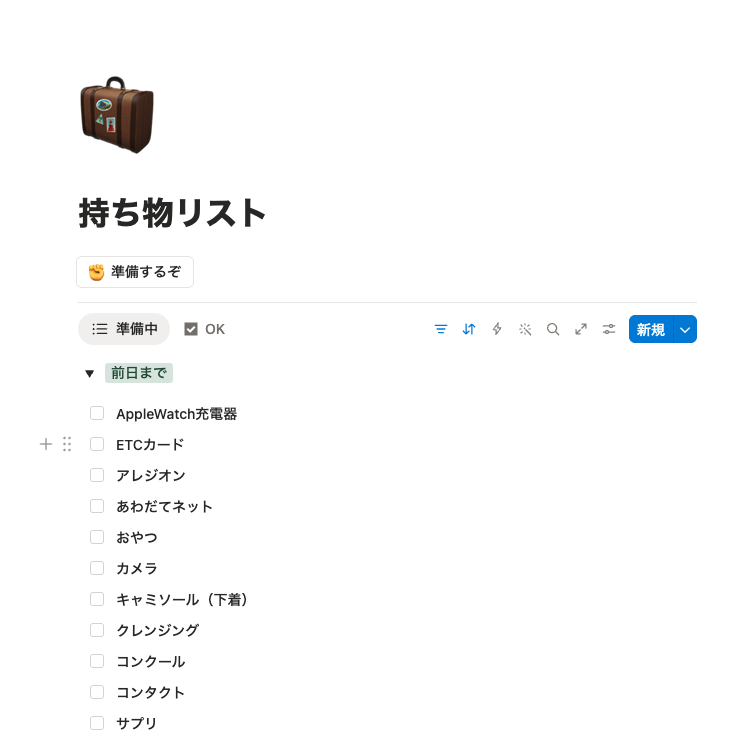Viewport: 729px width, 739px height.
Task: Open the dropdown arrow next to 新規
Action: pos(686,329)
